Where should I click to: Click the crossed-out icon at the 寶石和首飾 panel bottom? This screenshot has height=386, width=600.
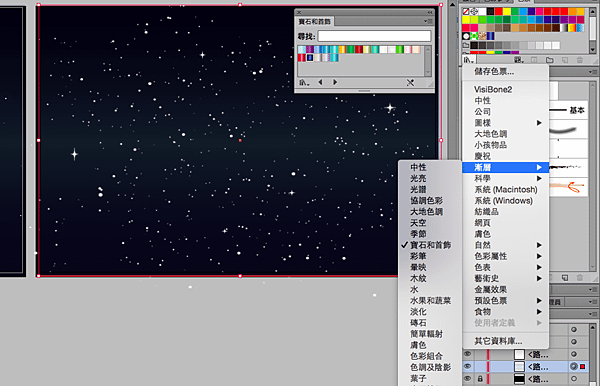(410, 82)
